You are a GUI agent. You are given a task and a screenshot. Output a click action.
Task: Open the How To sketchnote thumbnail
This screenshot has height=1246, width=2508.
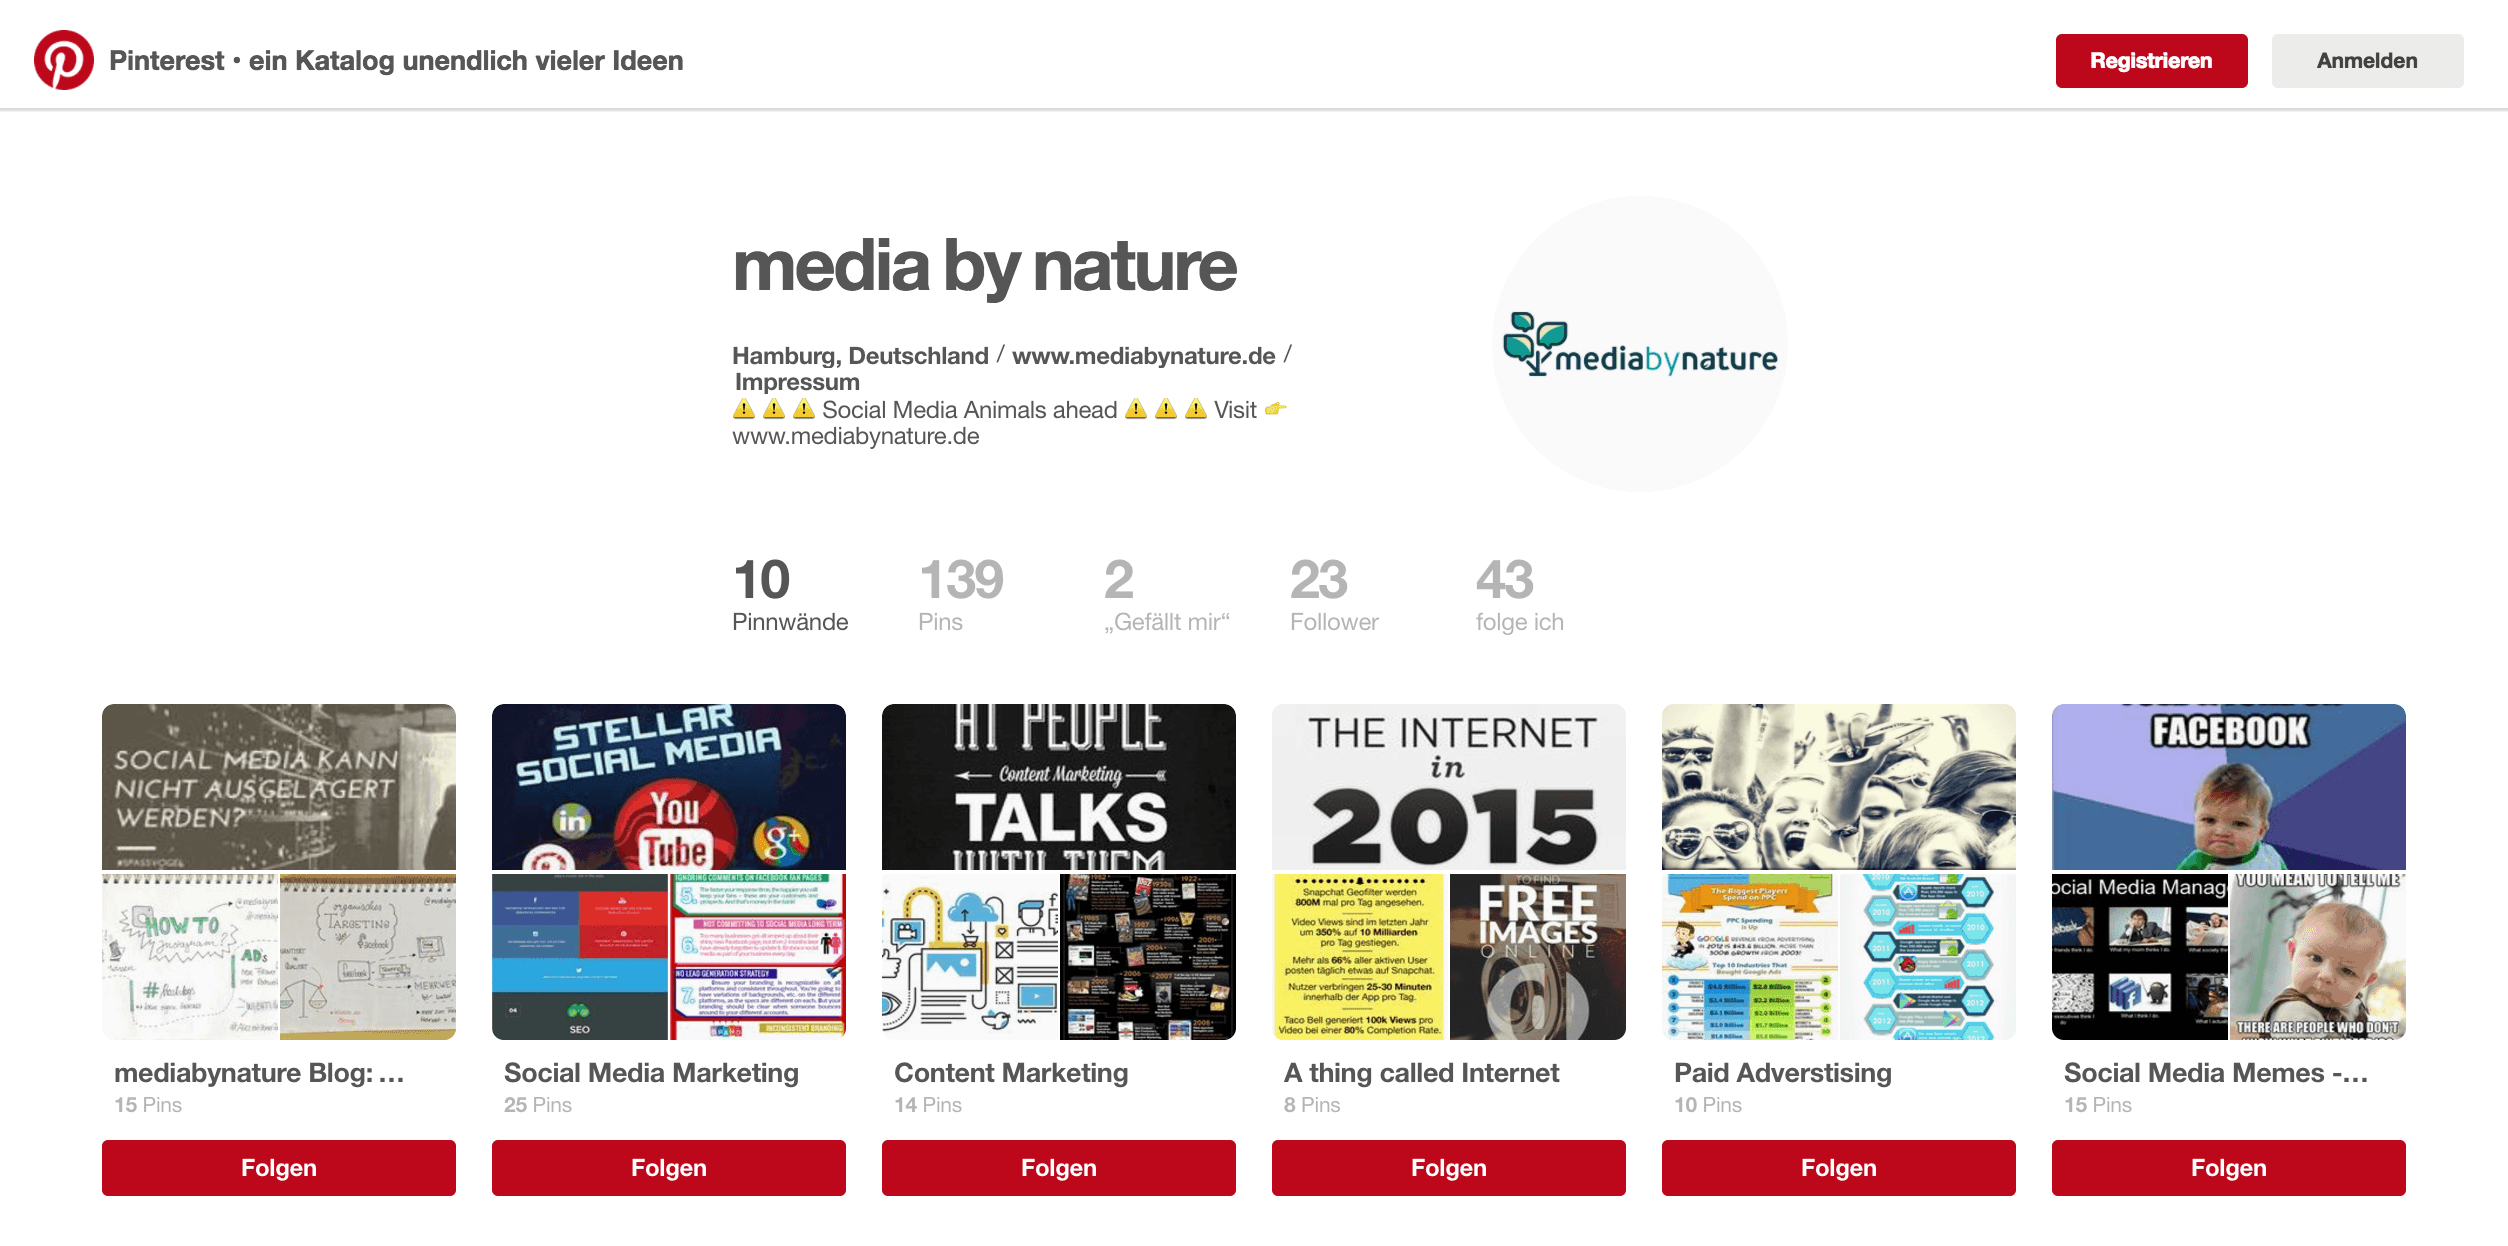[x=189, y=957]
